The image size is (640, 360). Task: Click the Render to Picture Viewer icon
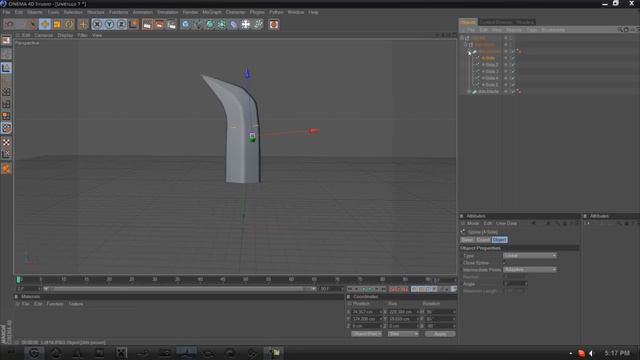click(x=160, y=24)
